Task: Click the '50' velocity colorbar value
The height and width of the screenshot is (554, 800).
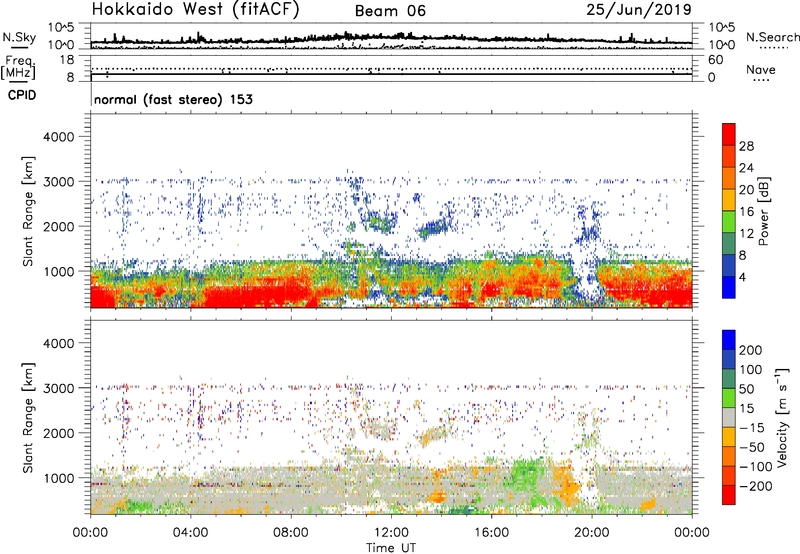Action: [x=746, y=389]
